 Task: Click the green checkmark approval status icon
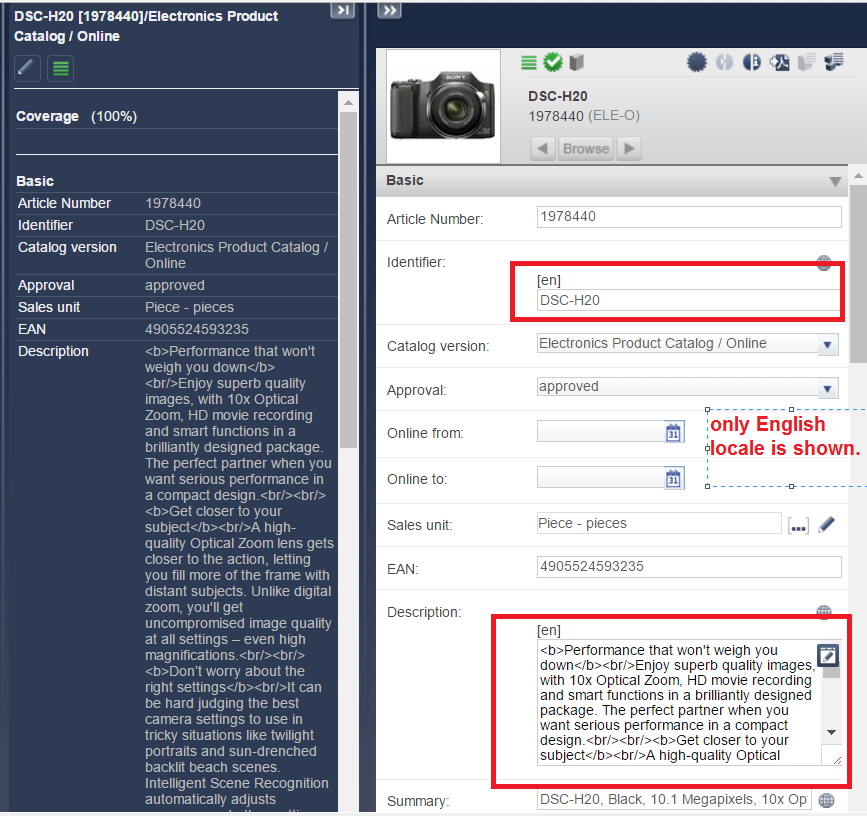coord(552,62)
